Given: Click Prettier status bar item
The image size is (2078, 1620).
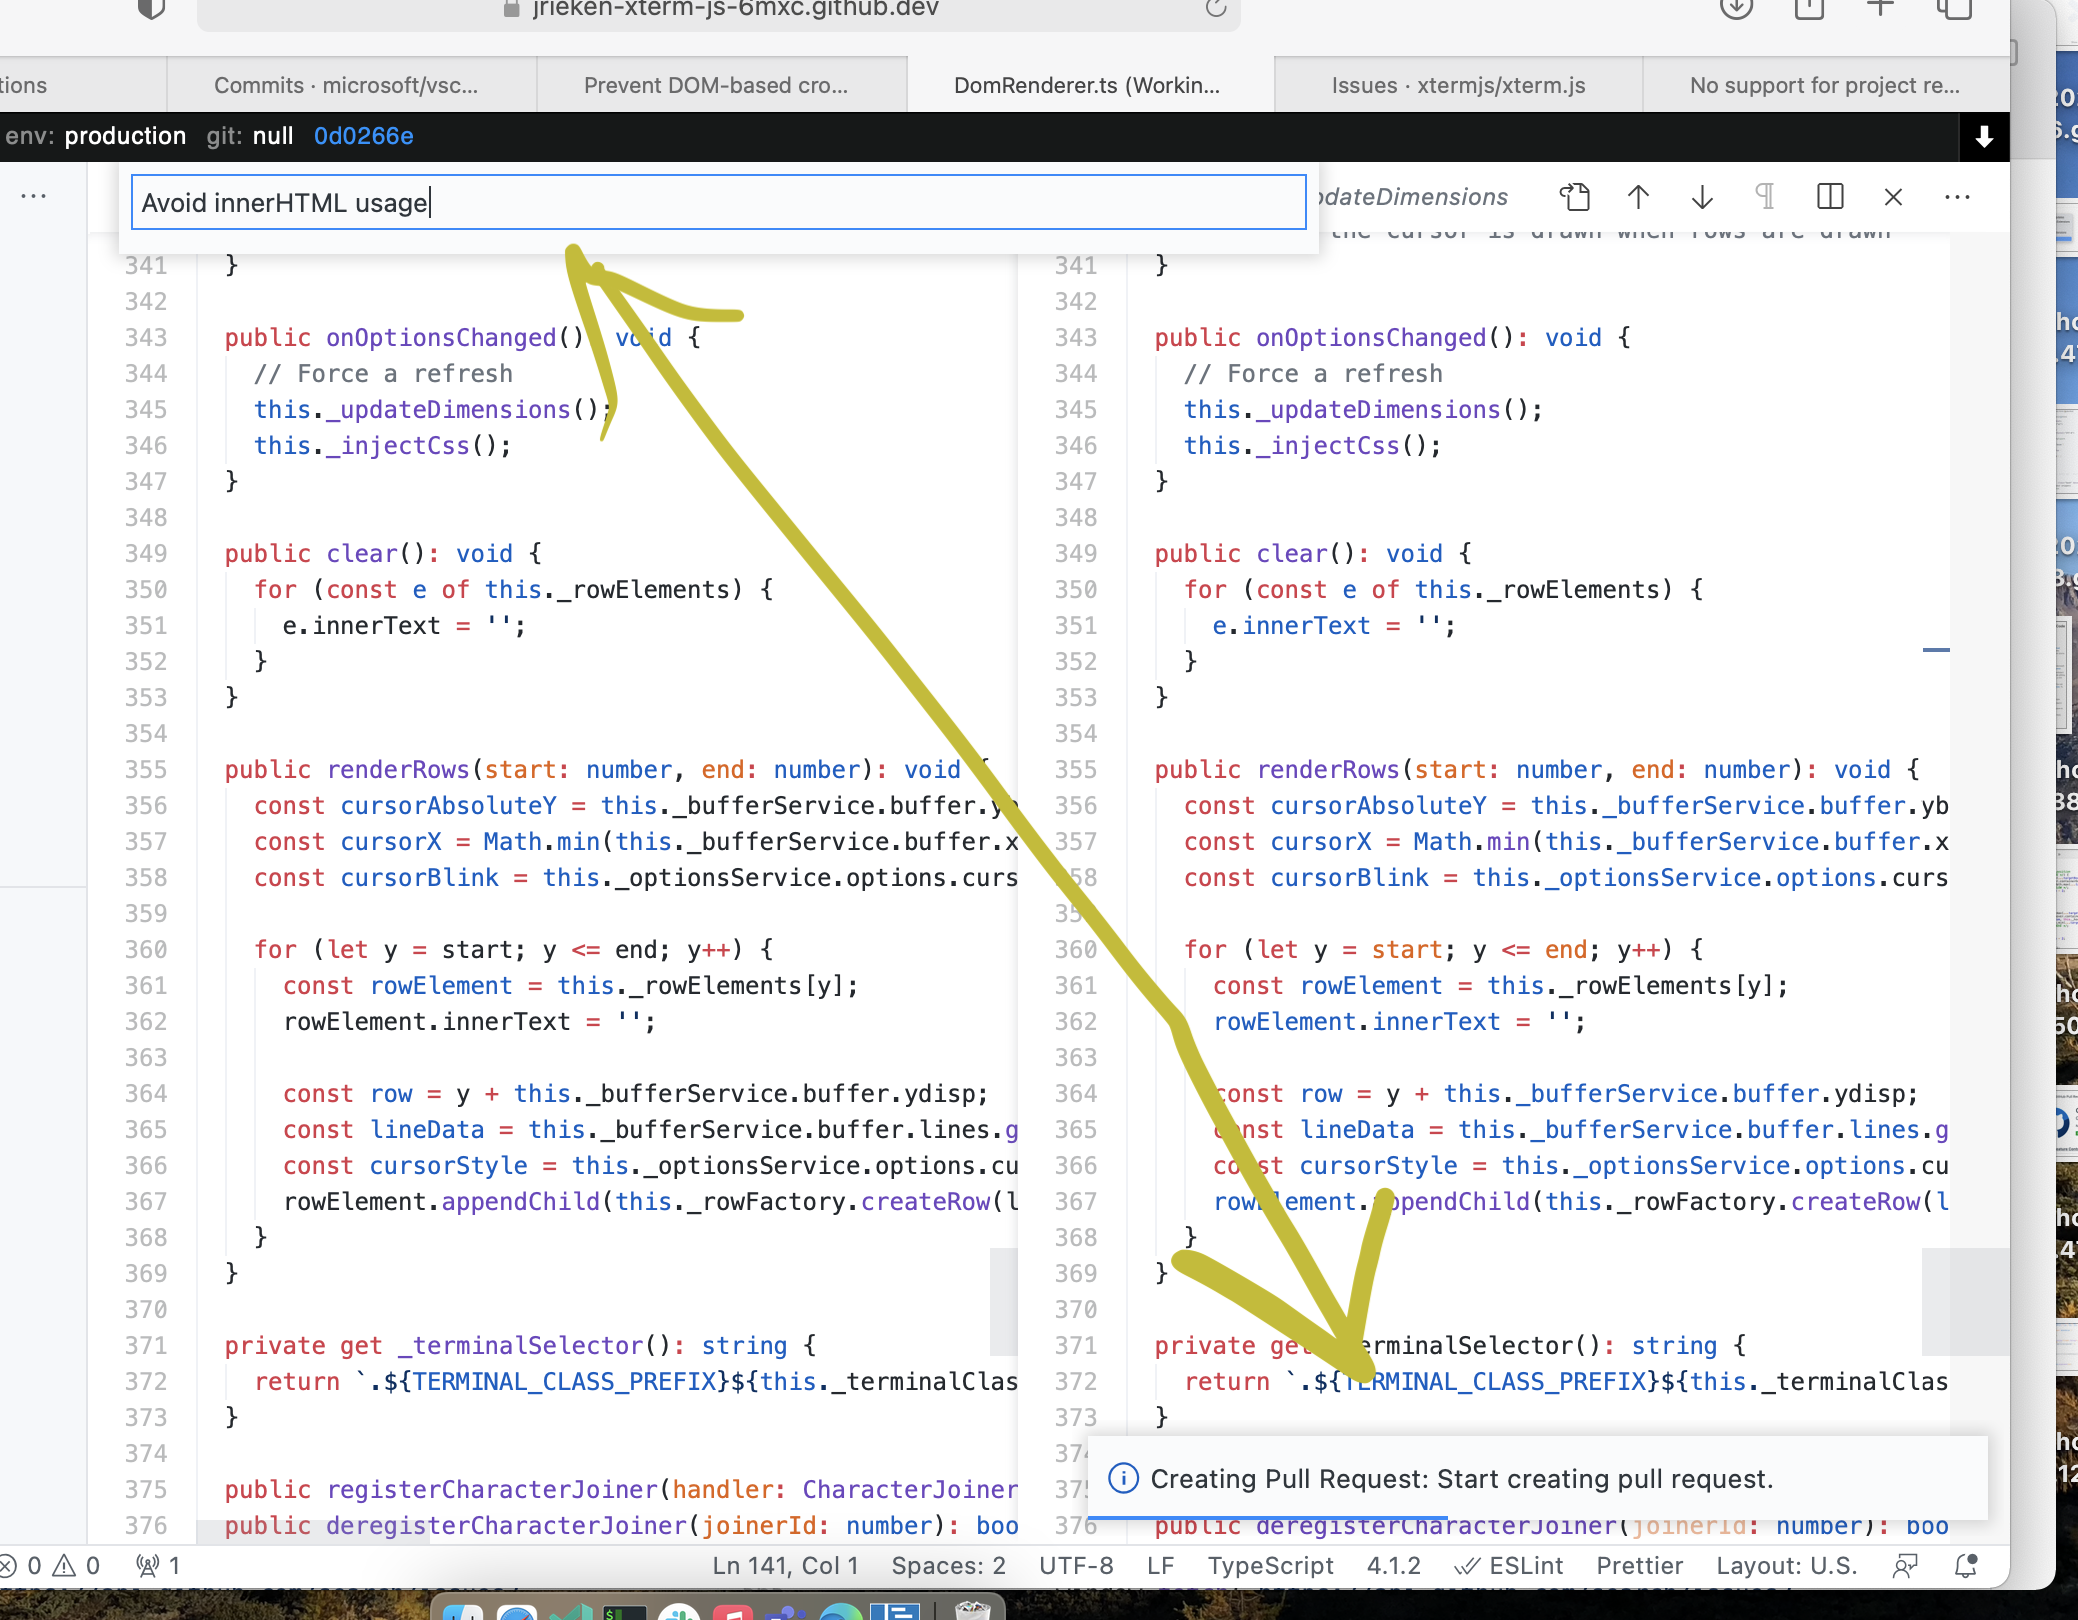Looking at the screenshot, I should (1640, 1566).
